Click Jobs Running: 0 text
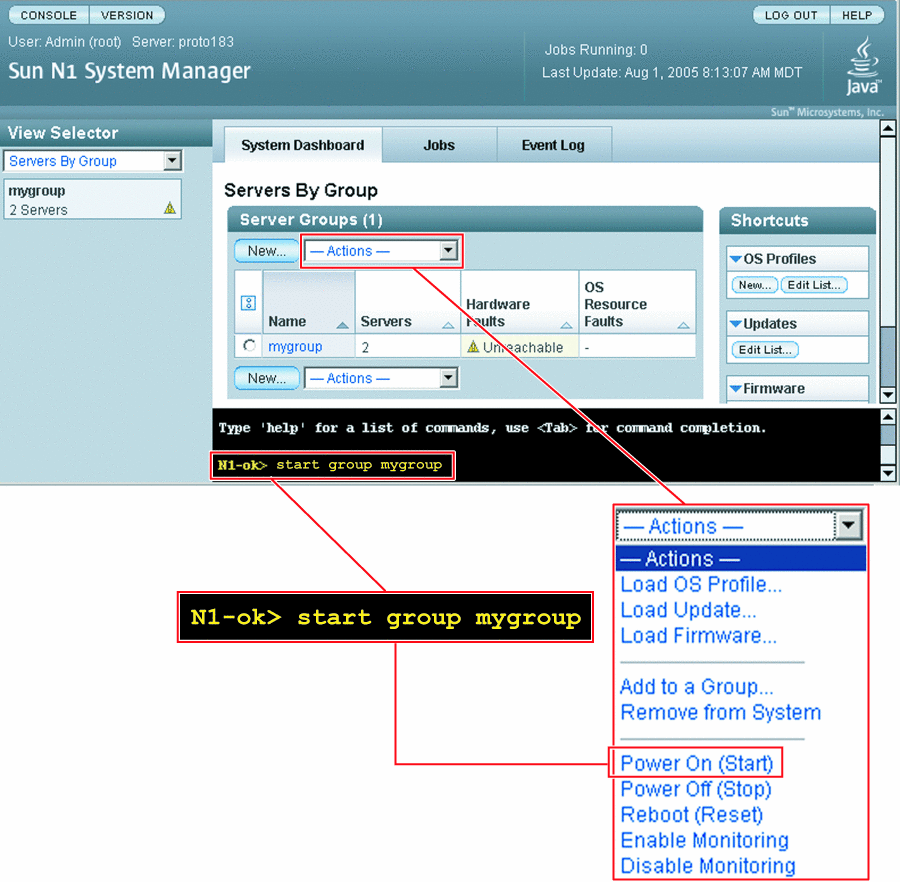 595,50
